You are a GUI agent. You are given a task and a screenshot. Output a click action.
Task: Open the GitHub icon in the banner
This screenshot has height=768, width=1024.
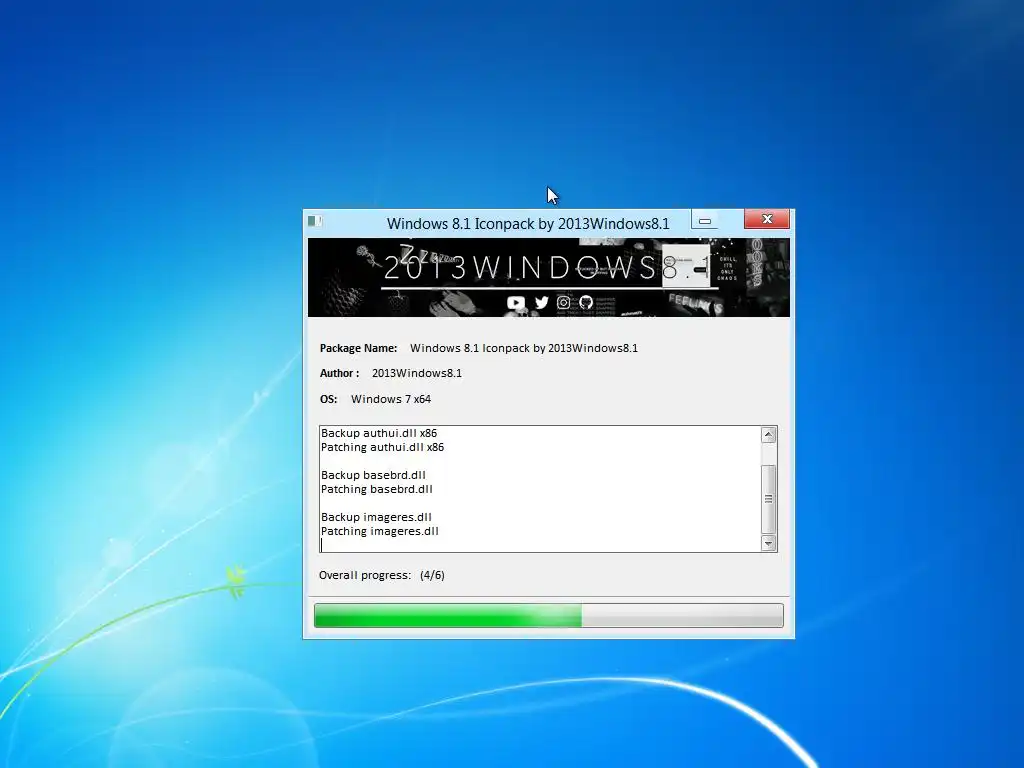(x=586, y=302)
